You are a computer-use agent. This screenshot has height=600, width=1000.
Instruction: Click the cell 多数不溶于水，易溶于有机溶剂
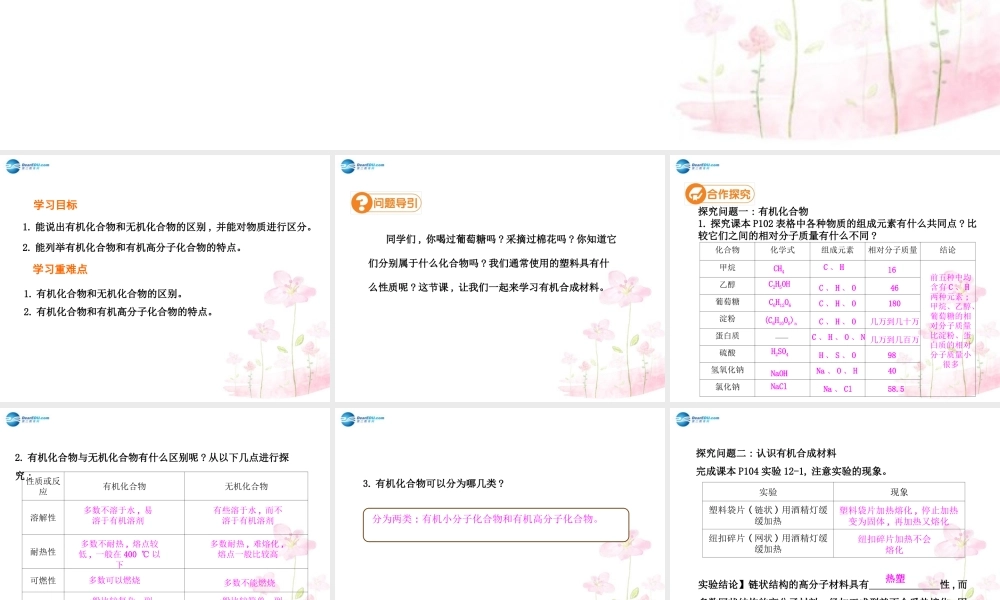[x=118, y=515]
